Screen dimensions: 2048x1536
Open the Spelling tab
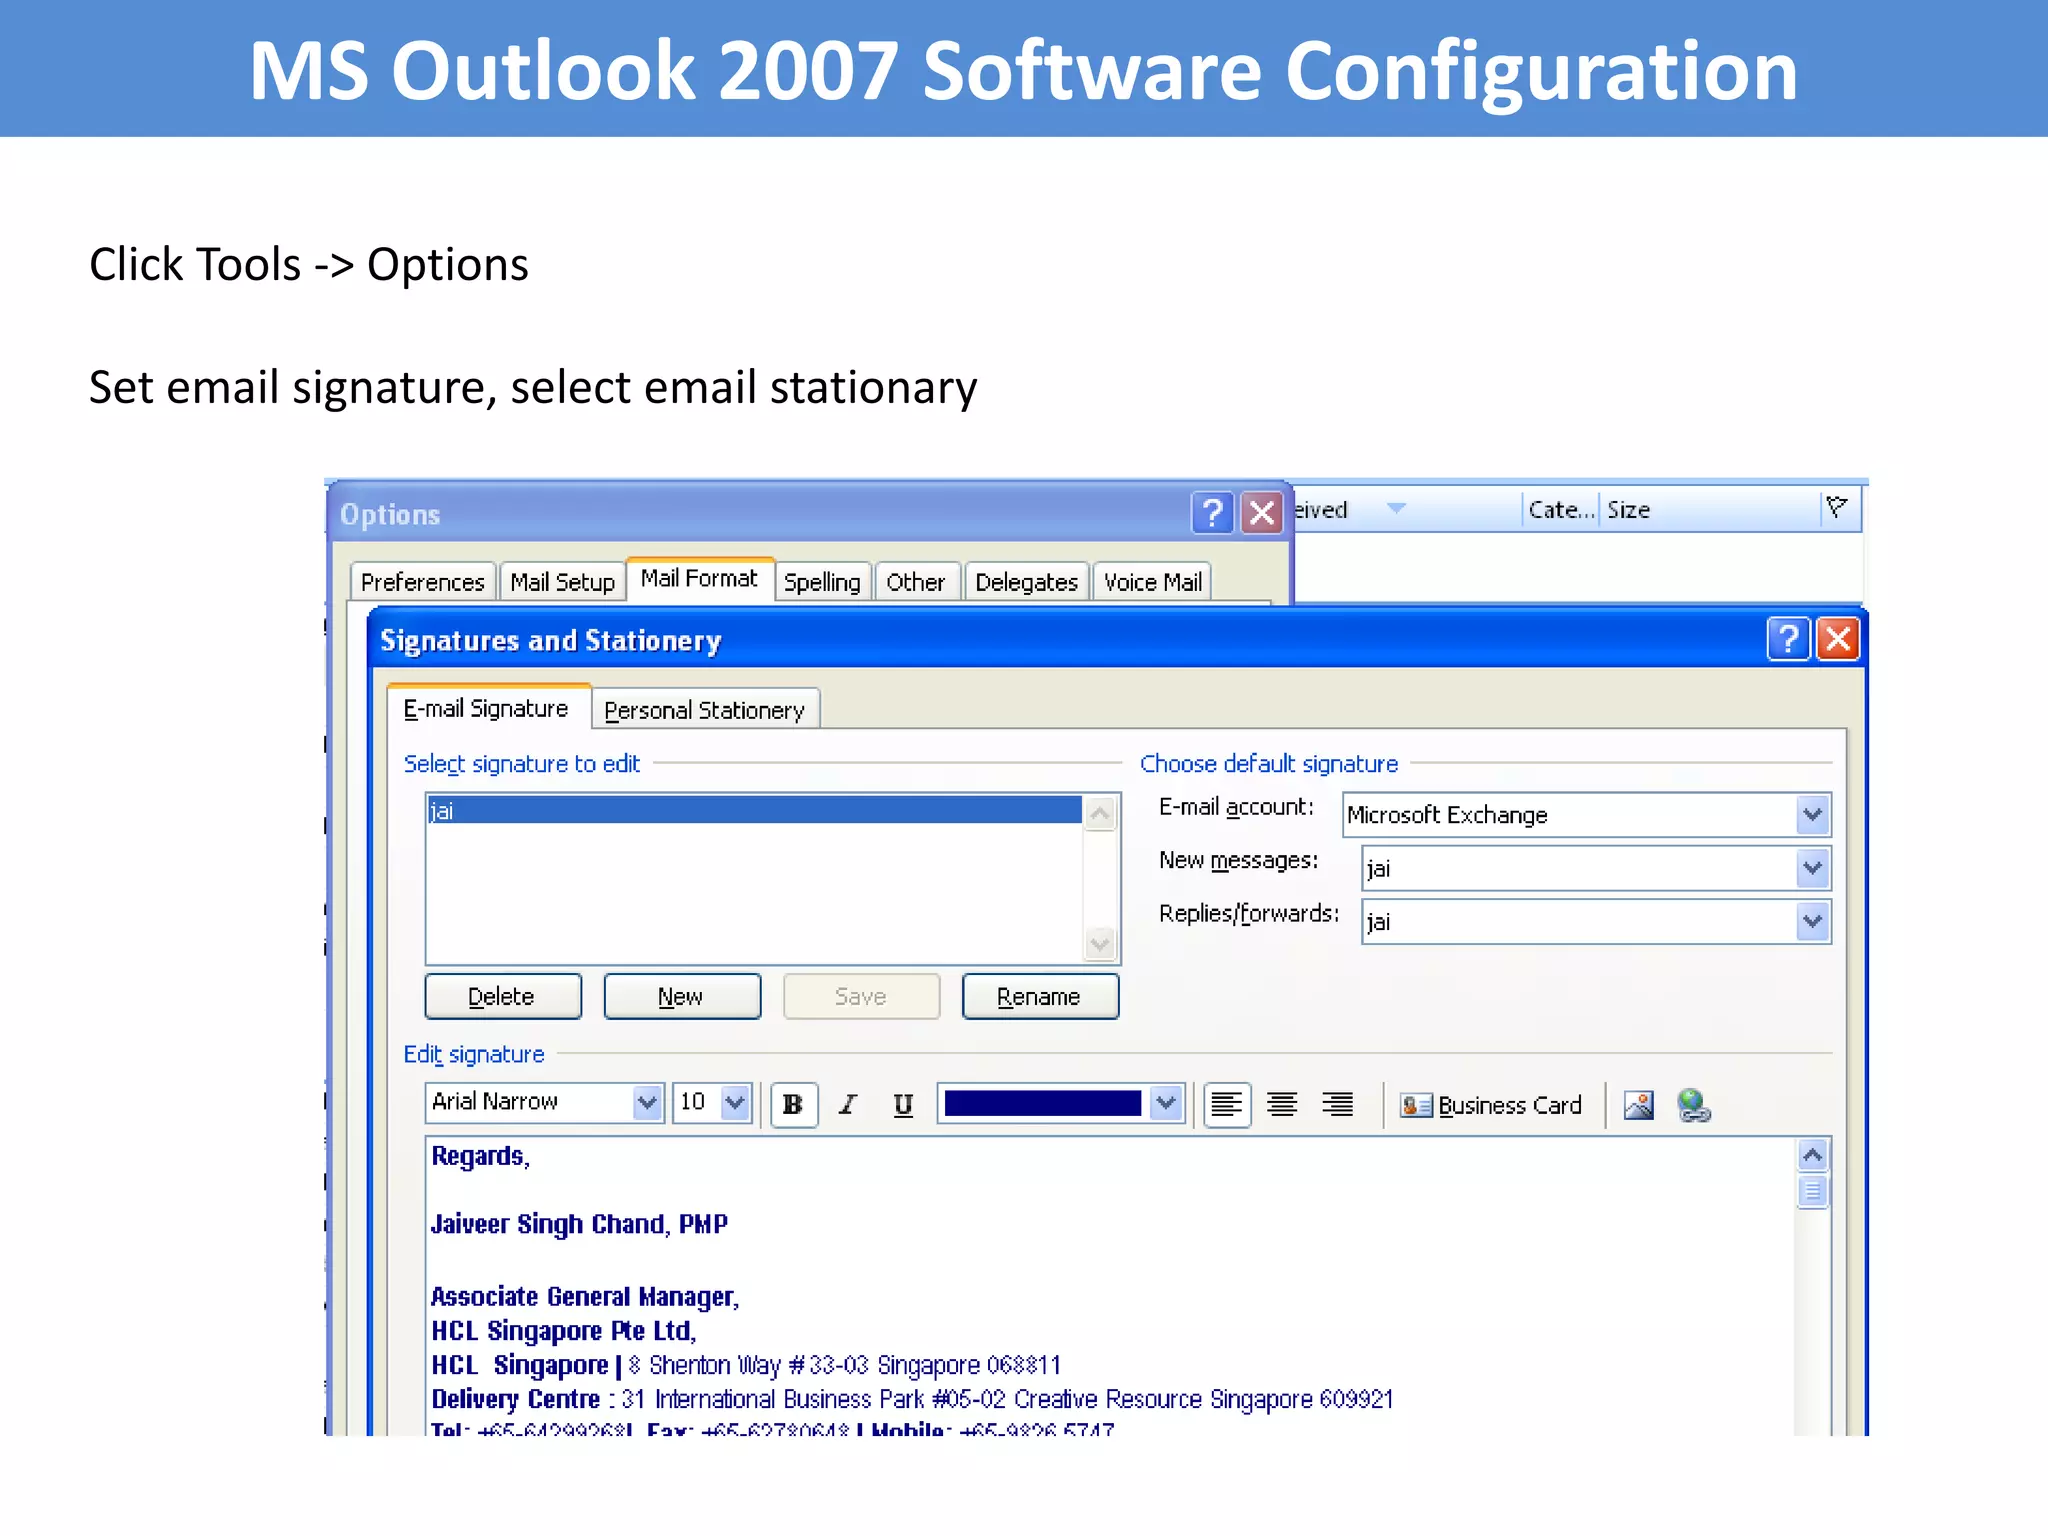822,582
